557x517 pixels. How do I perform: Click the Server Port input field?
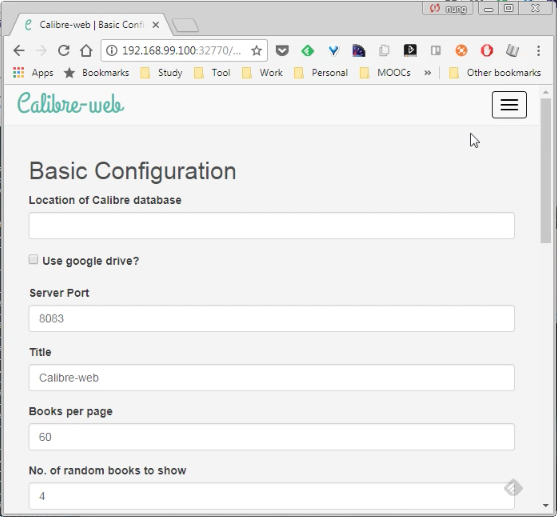tap(271, 318)
